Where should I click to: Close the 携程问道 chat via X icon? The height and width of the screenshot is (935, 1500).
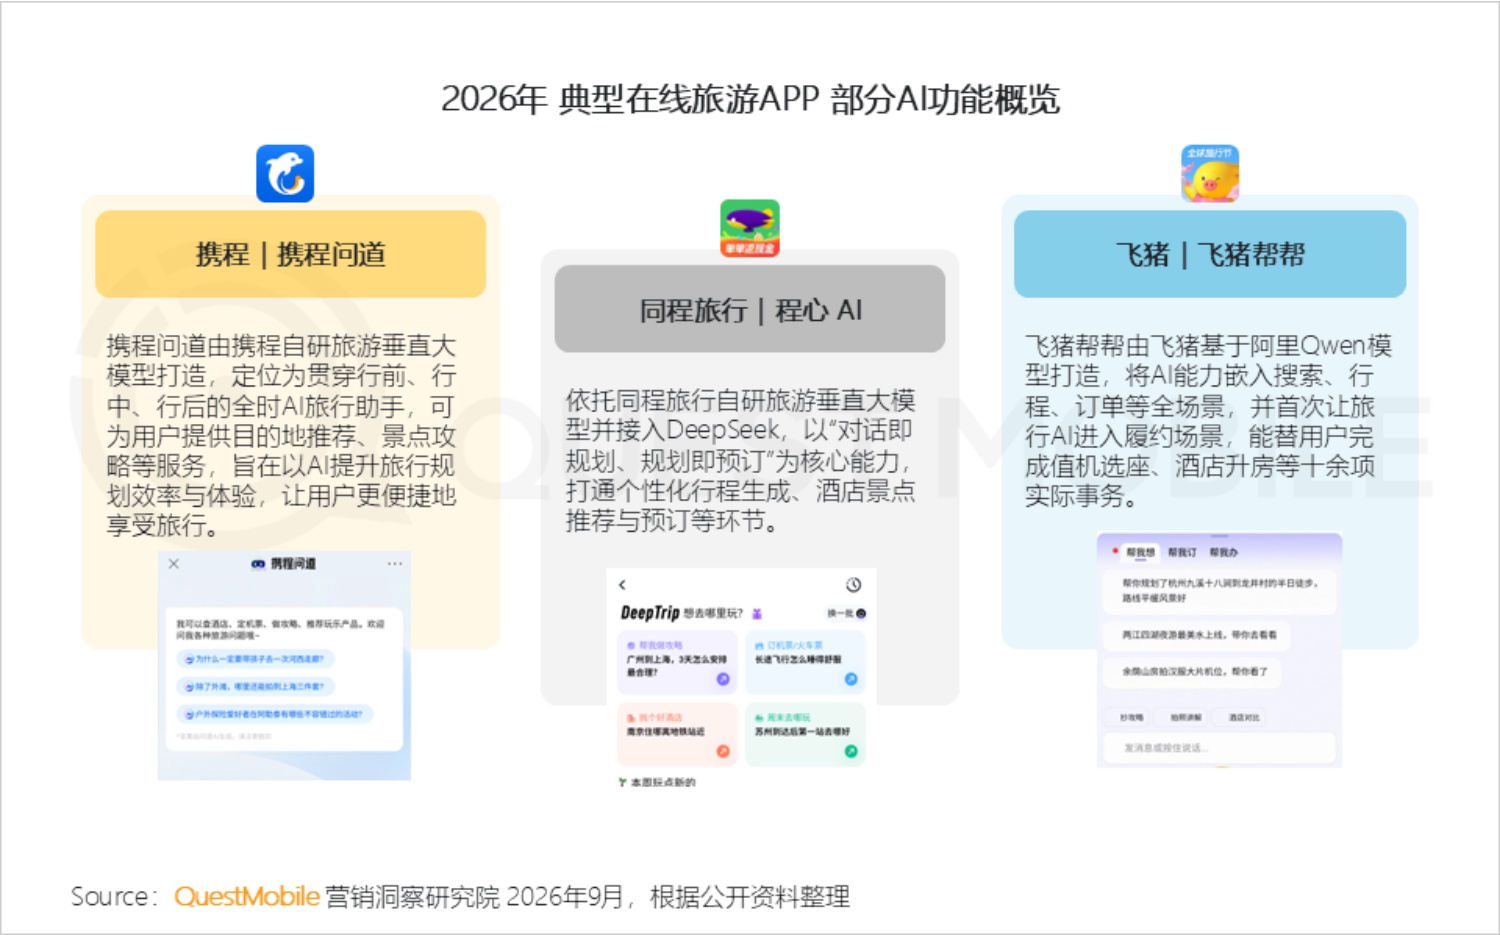pos(174,564)
